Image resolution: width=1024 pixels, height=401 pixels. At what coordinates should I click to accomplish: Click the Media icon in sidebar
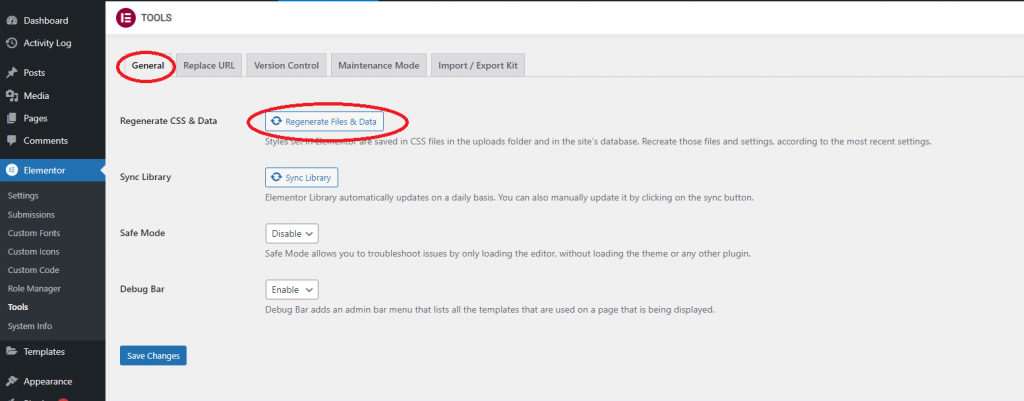pos(11,96)
